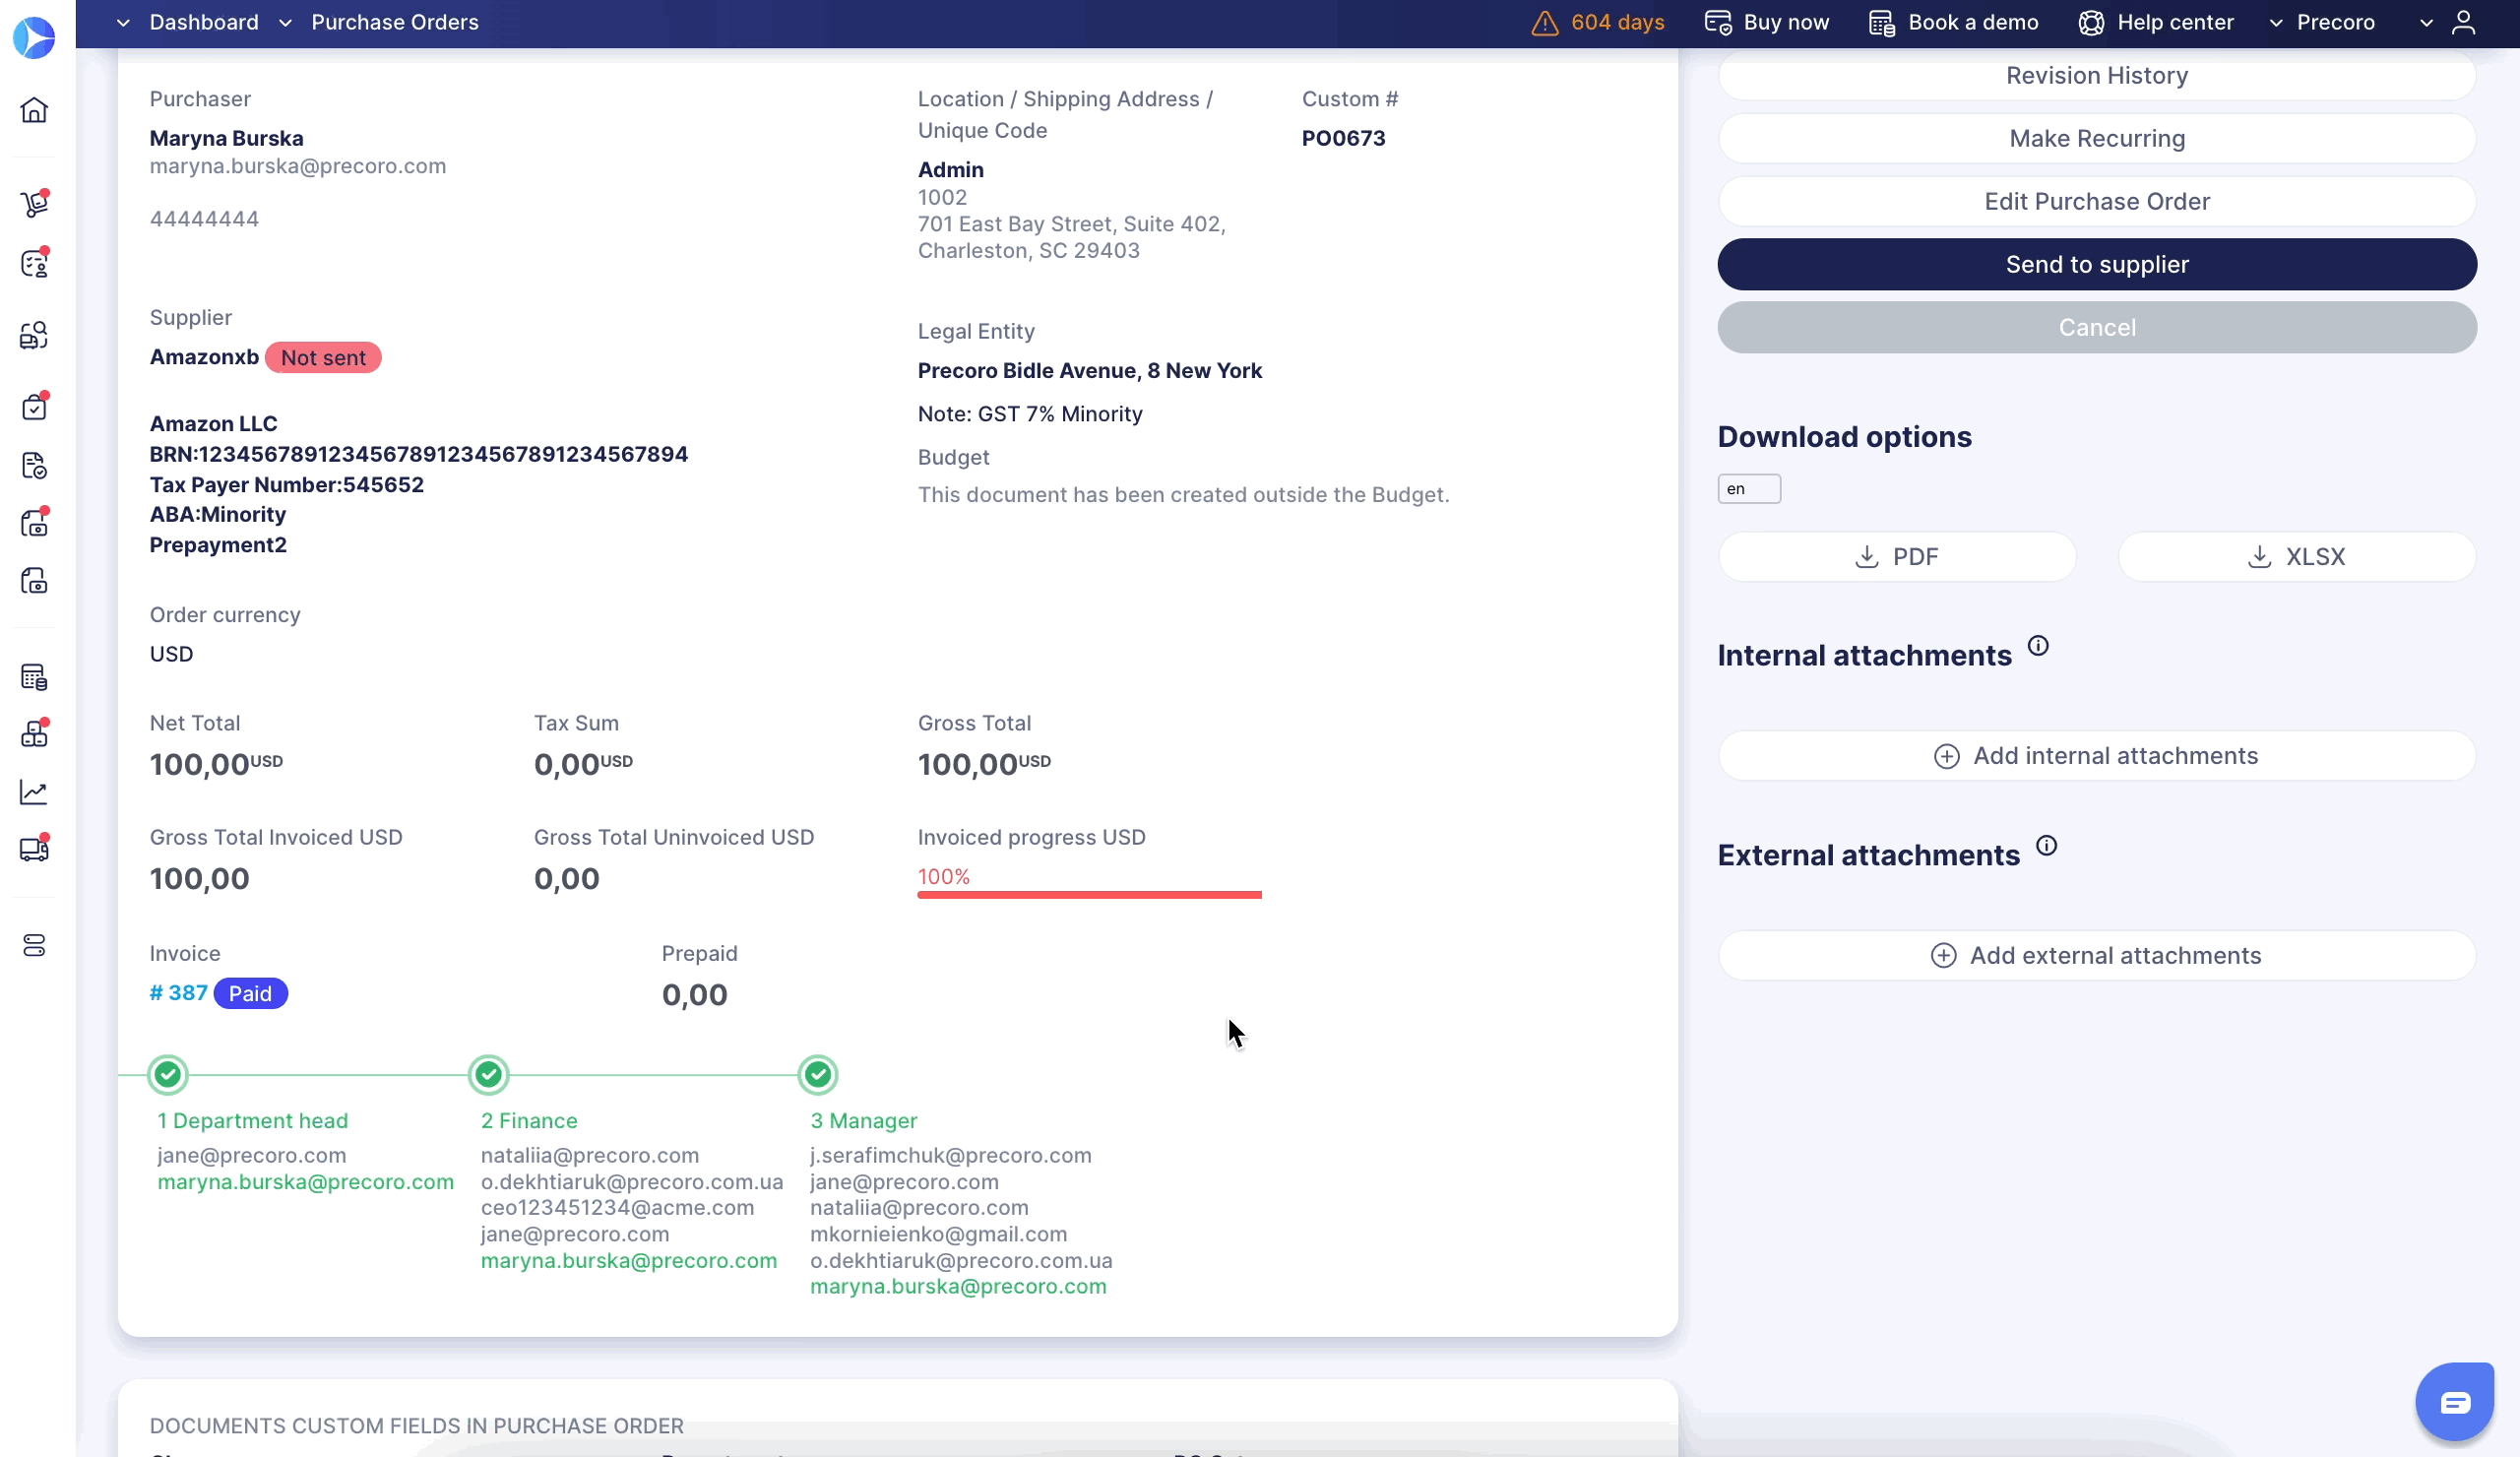The height and width of the screenshot is (1457, 2520).
Task: Open invoice link # 387
Action: pos(179,993)
